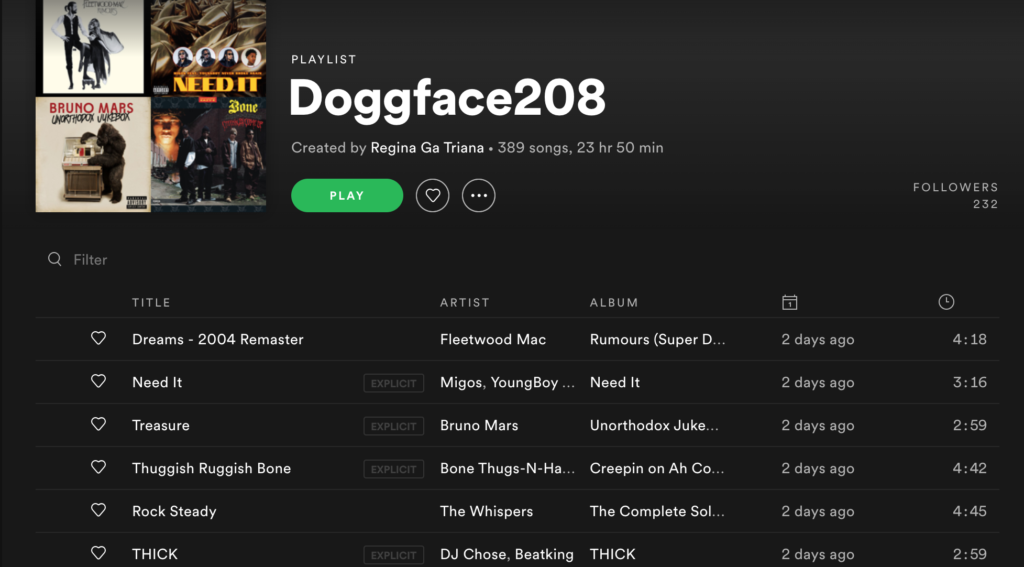Image resolution: width=1024 pixels, height=567 pixels.
Task: Toggle the heart next to Need It
Action: (98, 381)
